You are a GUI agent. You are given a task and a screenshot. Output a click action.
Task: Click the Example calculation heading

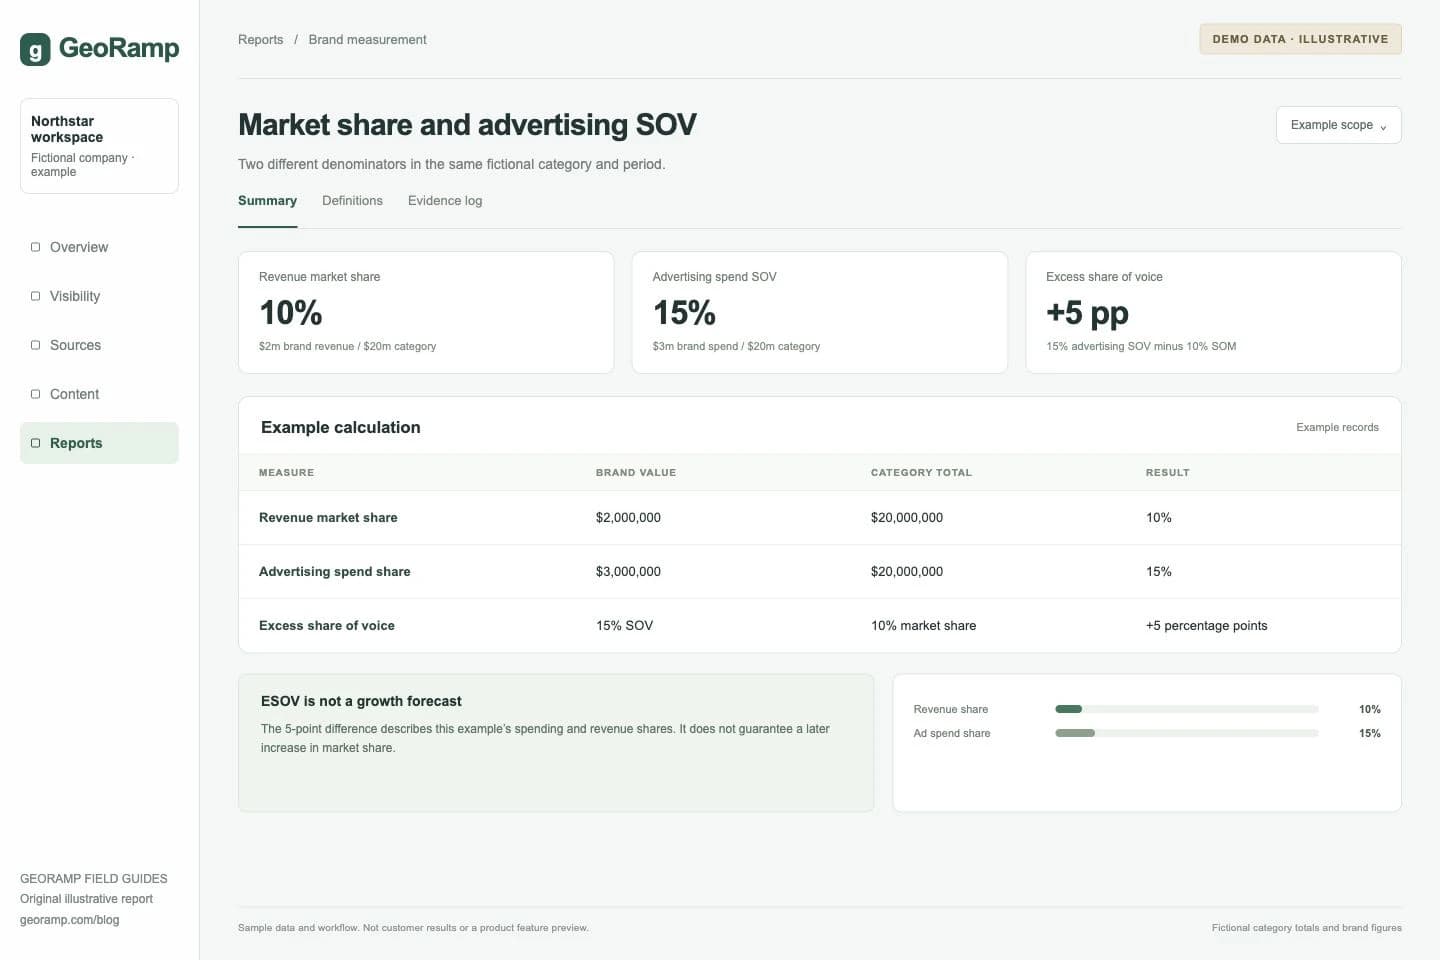340,427
